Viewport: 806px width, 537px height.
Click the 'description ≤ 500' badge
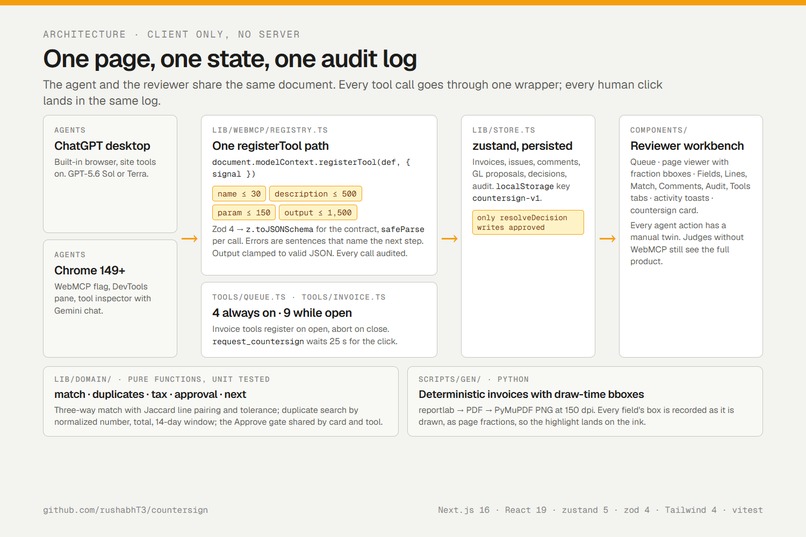tap(316, 194)
